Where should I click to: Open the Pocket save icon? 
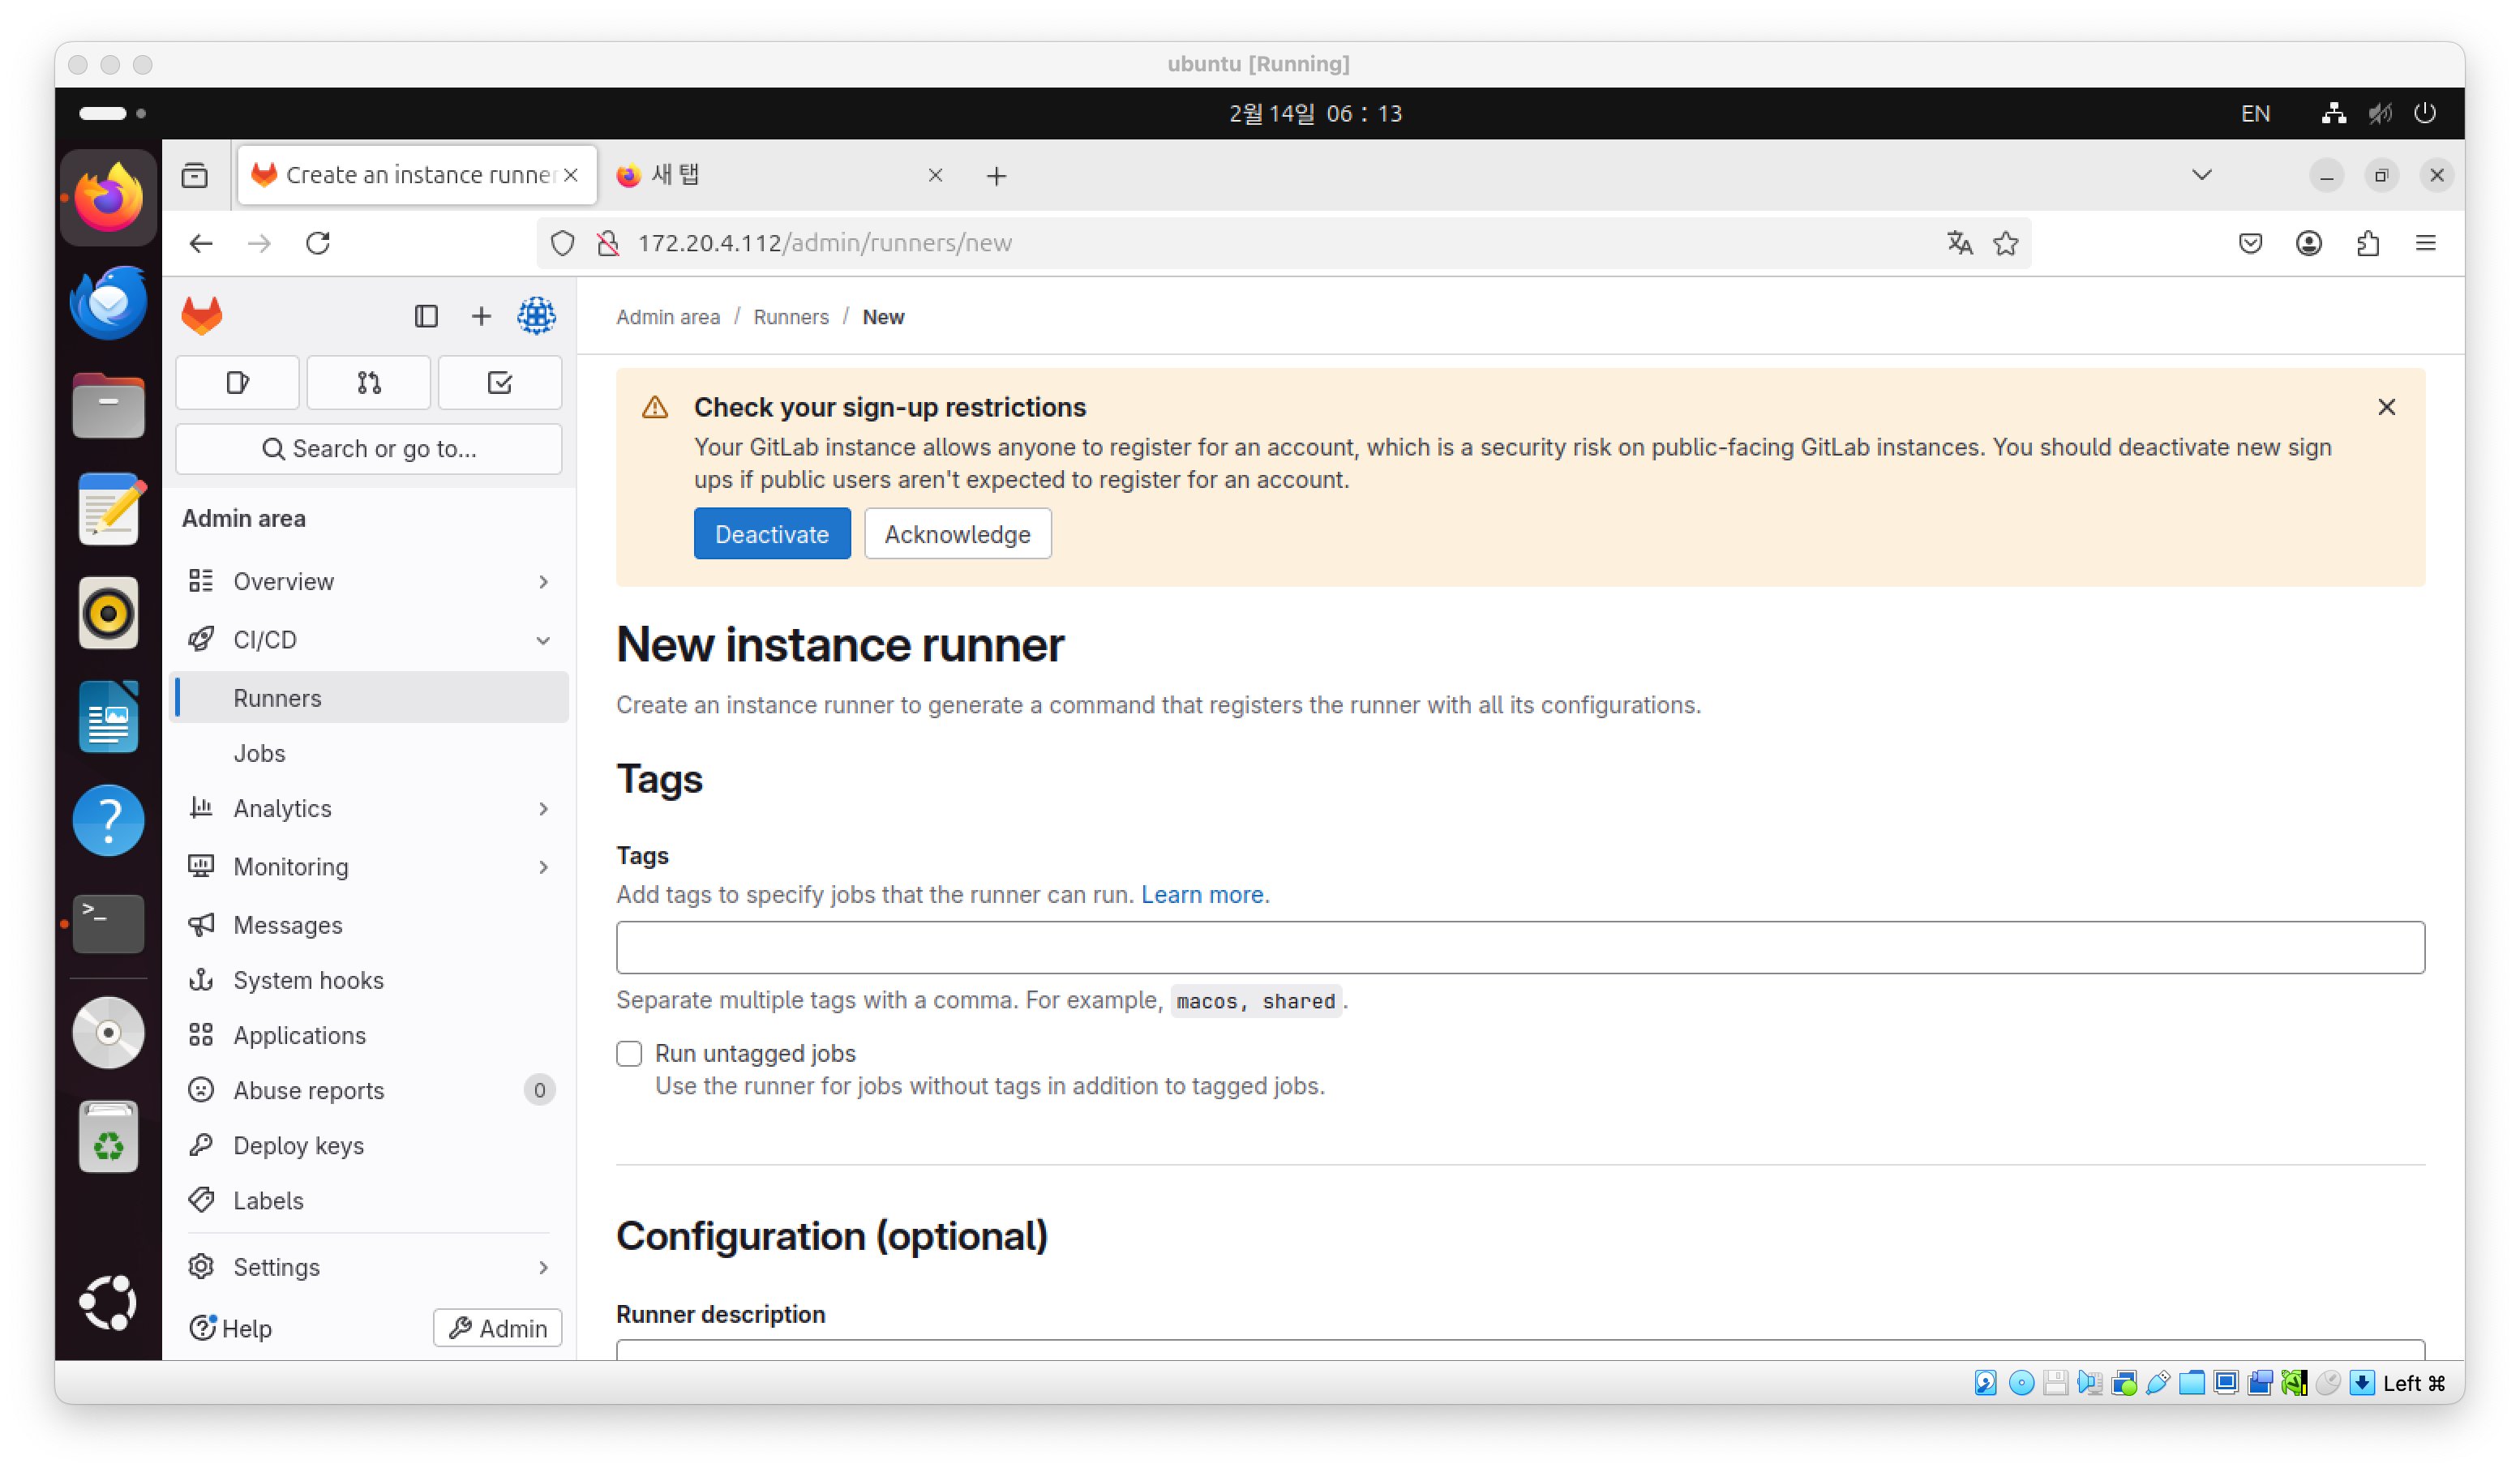coord(2251,243)
